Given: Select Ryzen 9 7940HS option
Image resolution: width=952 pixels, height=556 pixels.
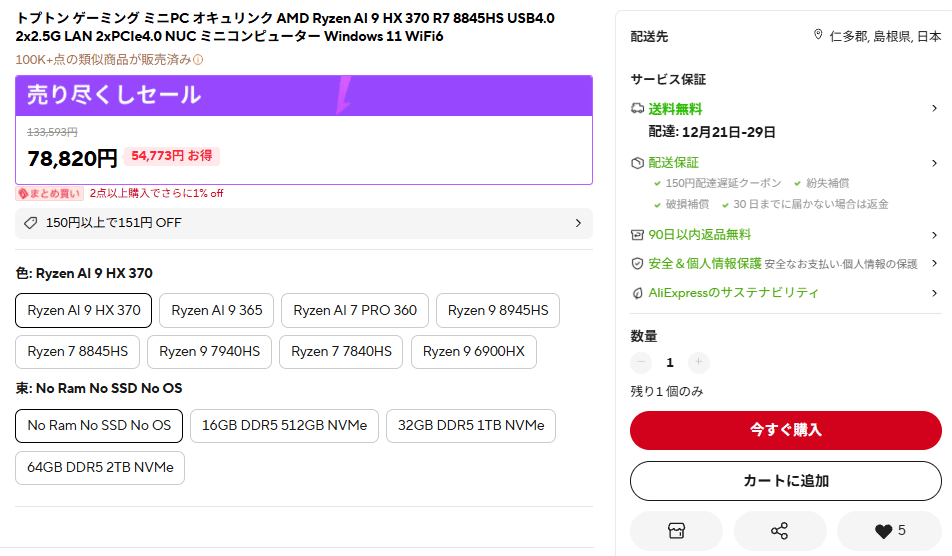Looking at the screenshot, I should [x=209, y=351].
